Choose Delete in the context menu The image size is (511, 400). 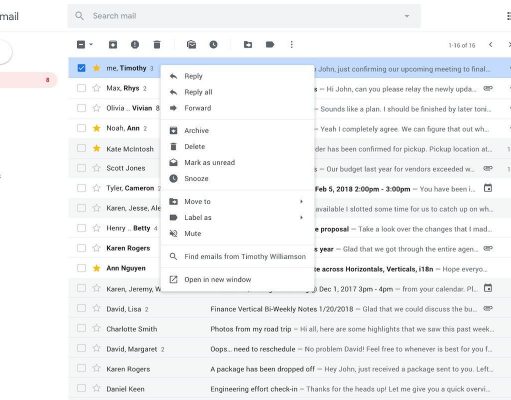click(x=237, y=147)
